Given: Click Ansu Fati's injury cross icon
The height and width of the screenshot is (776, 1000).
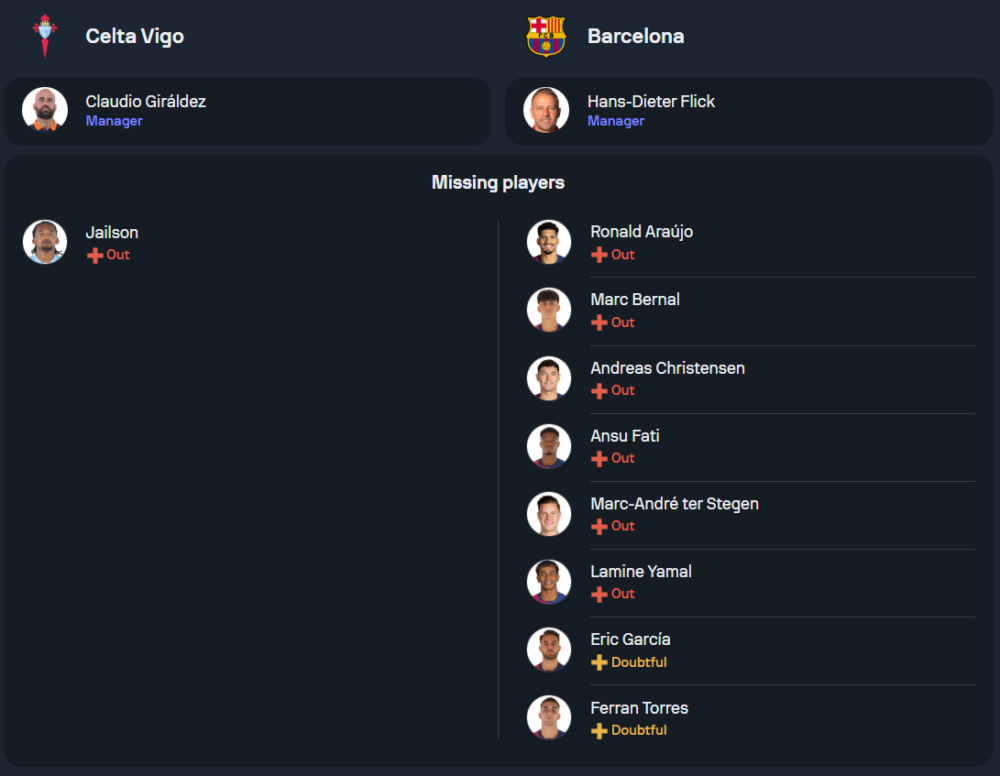Looking at the screenshot, I should point(599,459).
